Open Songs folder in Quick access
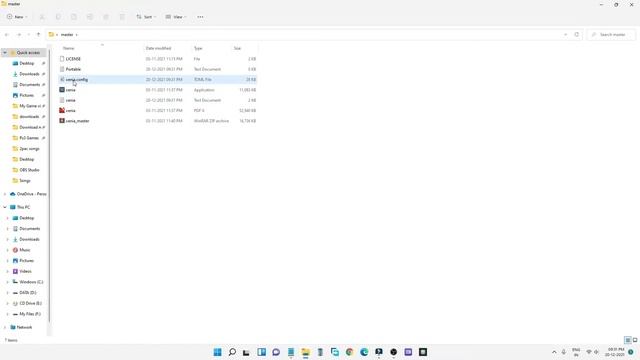The width and height of the screenshot is (640, 360). 24,180
